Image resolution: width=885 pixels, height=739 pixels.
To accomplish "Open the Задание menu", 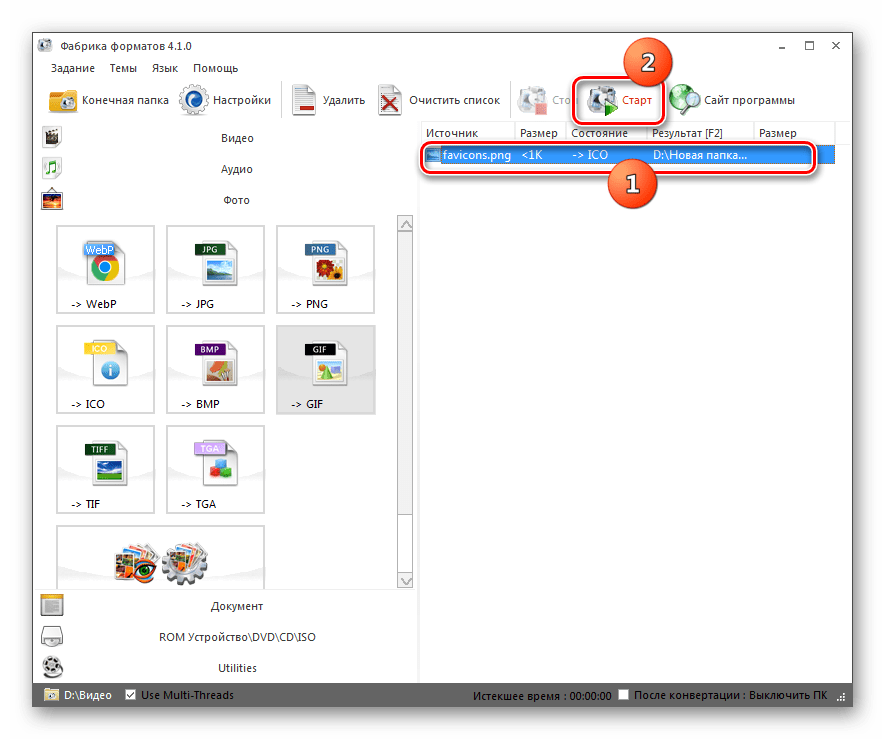I will (x=73, y=68).
